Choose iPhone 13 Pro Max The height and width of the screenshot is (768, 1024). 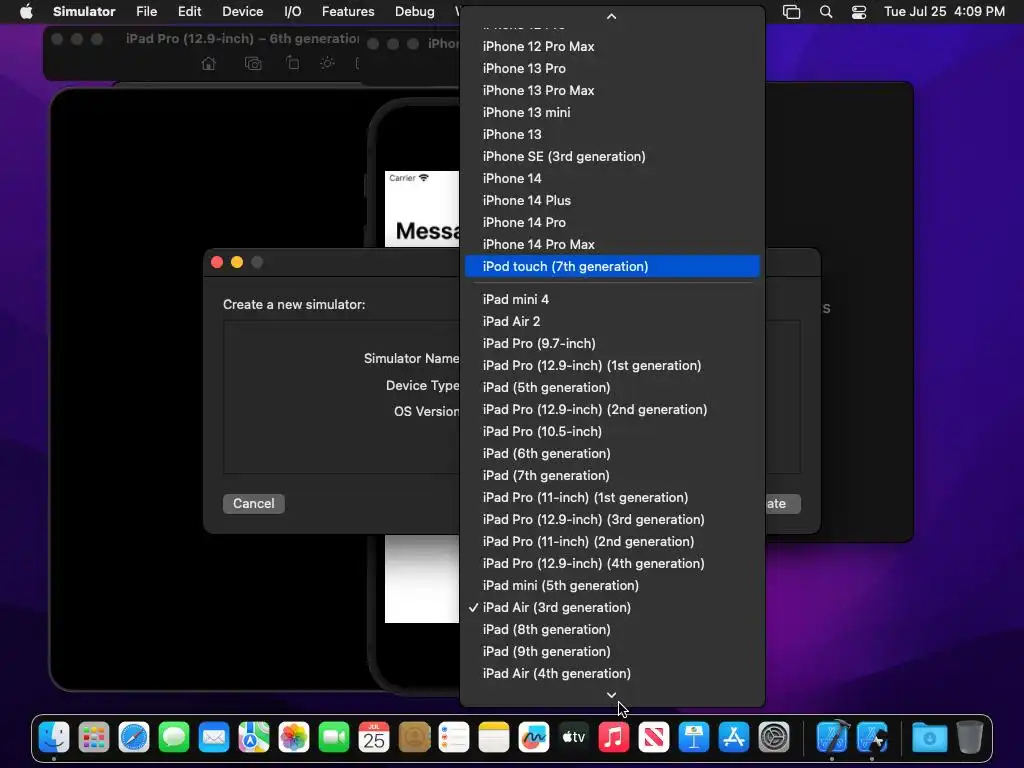click(x=612, y=90)
